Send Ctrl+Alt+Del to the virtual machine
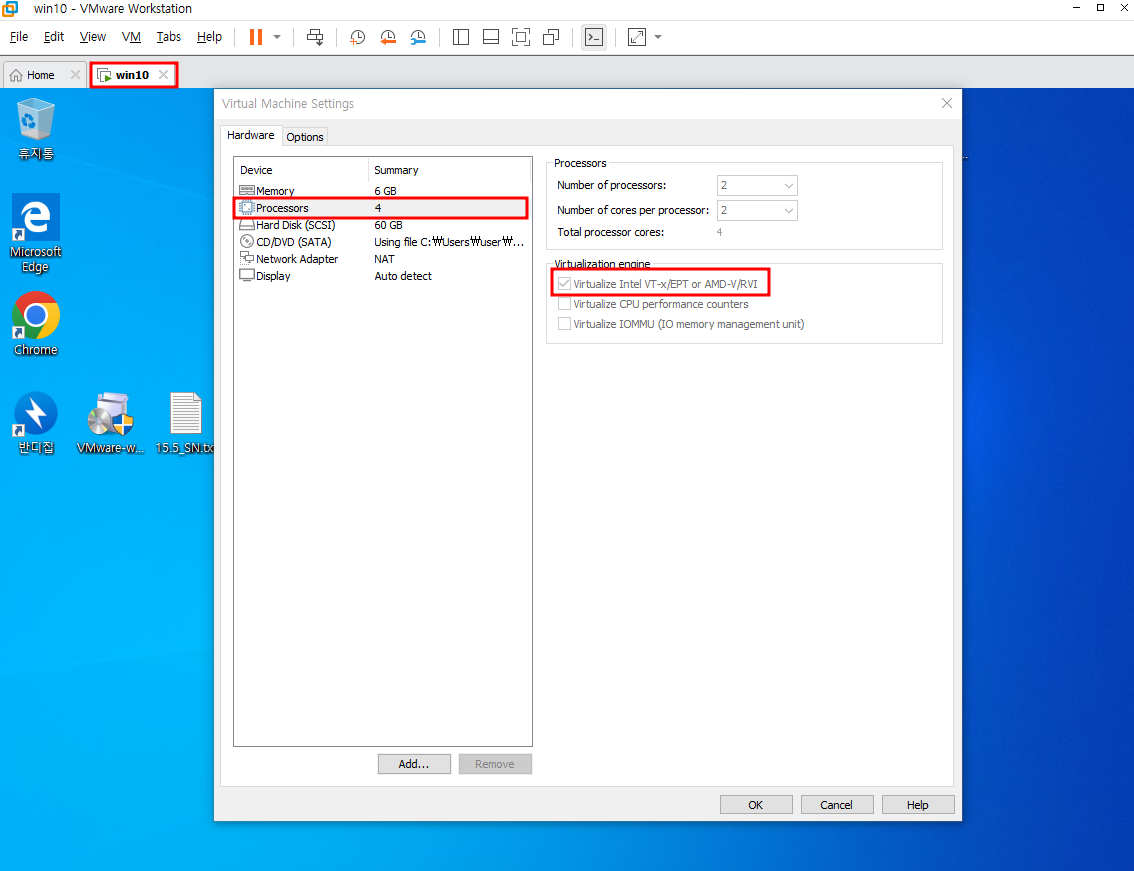1134x871 pixels. pyautogui.click(x=315, y=37)
